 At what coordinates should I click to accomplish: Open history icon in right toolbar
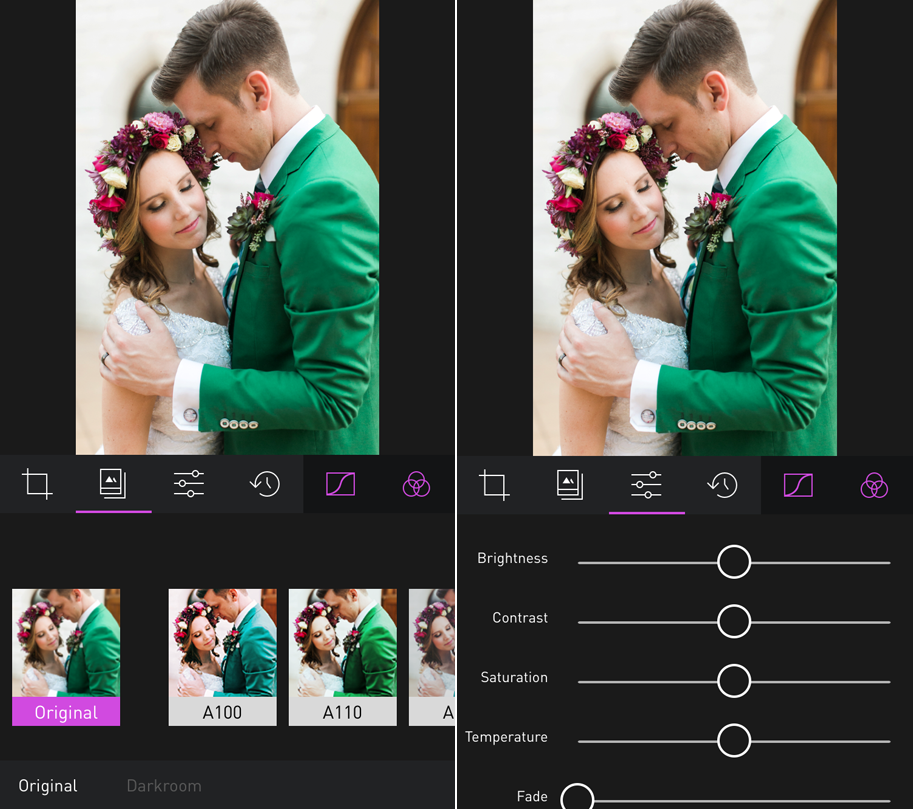point(722,485)
